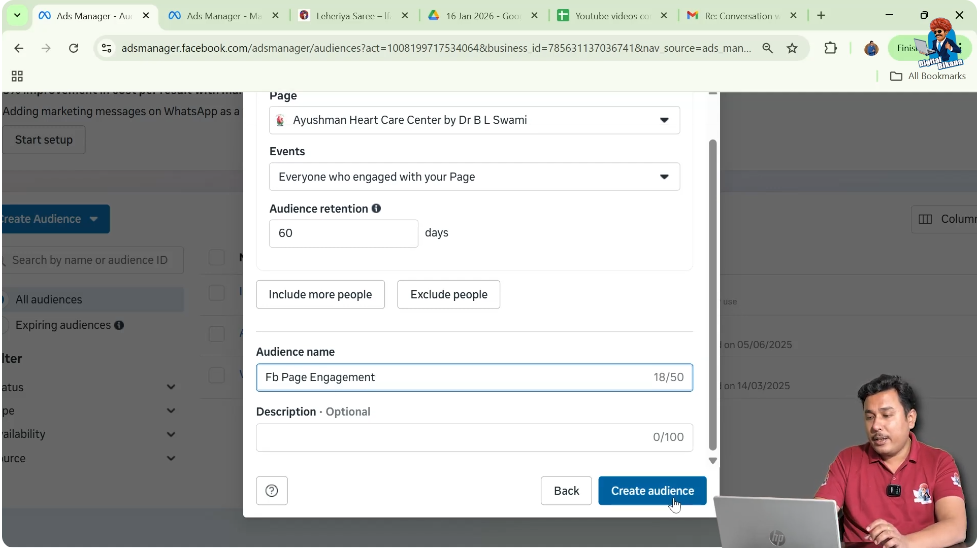The height and width of the screenshot is (548, 978).
Task: Expand the Availability filter chevron
Action: [x=171, y=435]
